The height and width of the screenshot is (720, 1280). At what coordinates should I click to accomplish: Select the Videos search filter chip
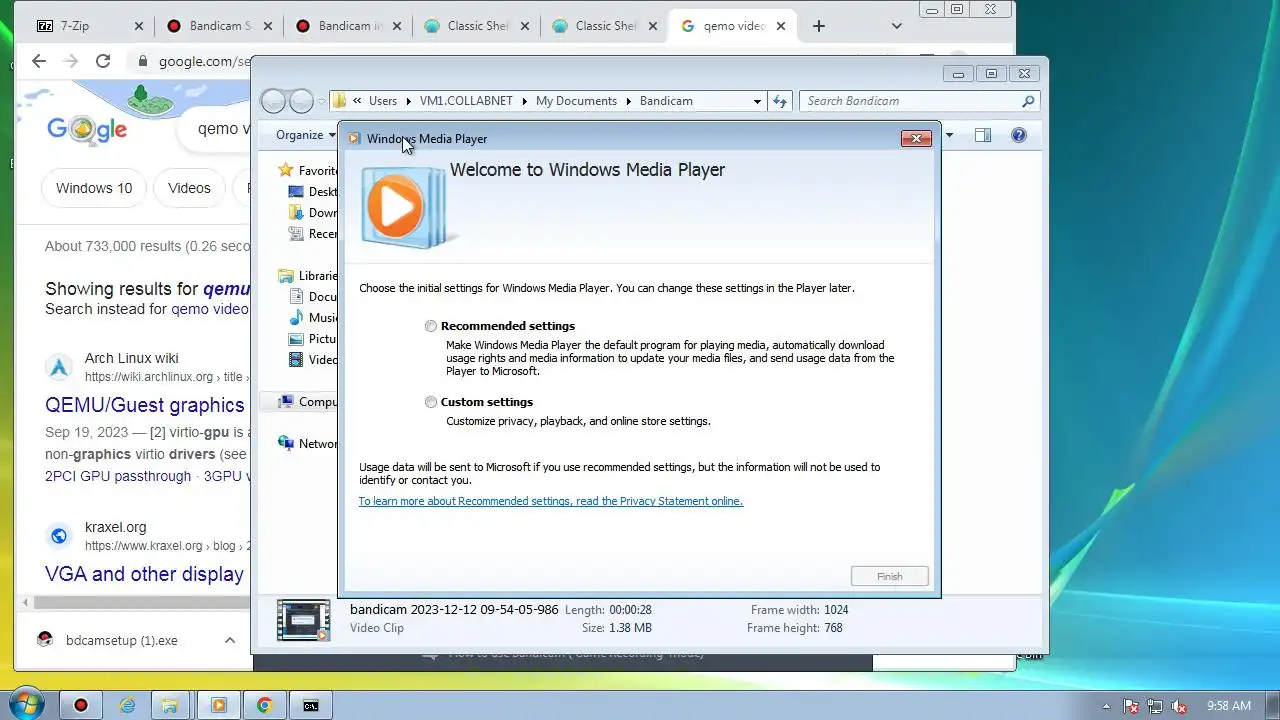point(189,188)
